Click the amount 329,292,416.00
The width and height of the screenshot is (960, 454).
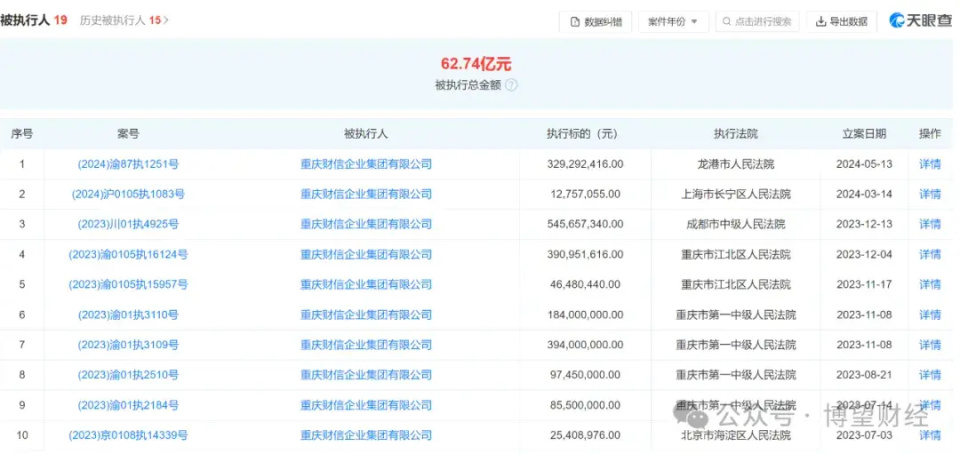[585, 164]
